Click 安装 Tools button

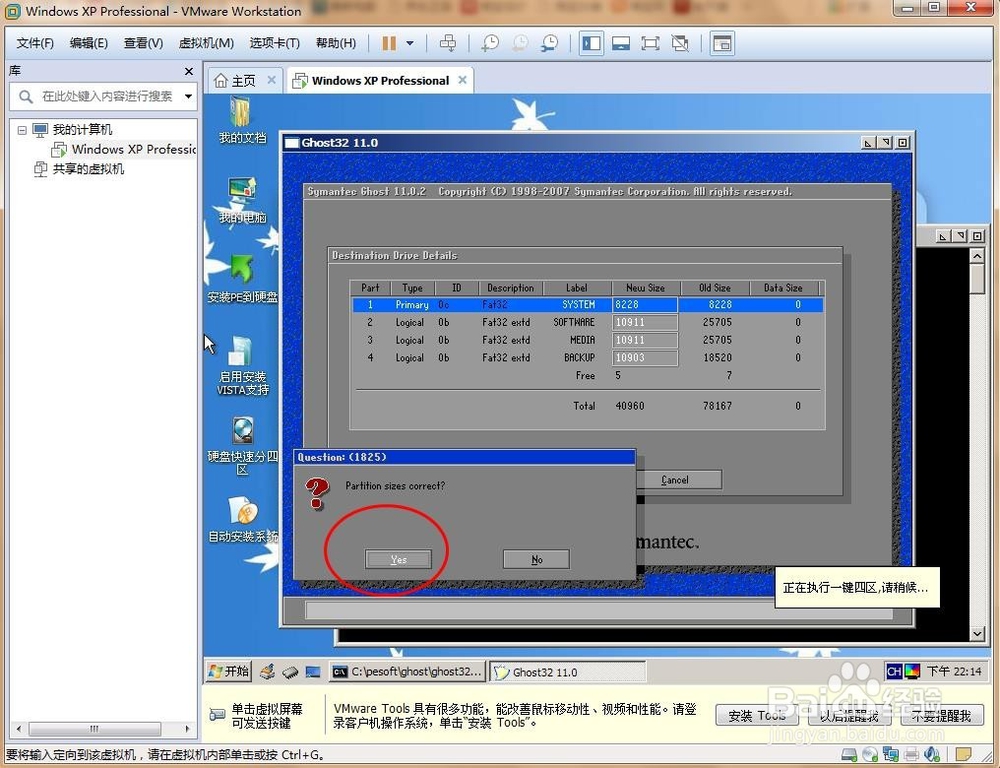(x=756, y=716)
